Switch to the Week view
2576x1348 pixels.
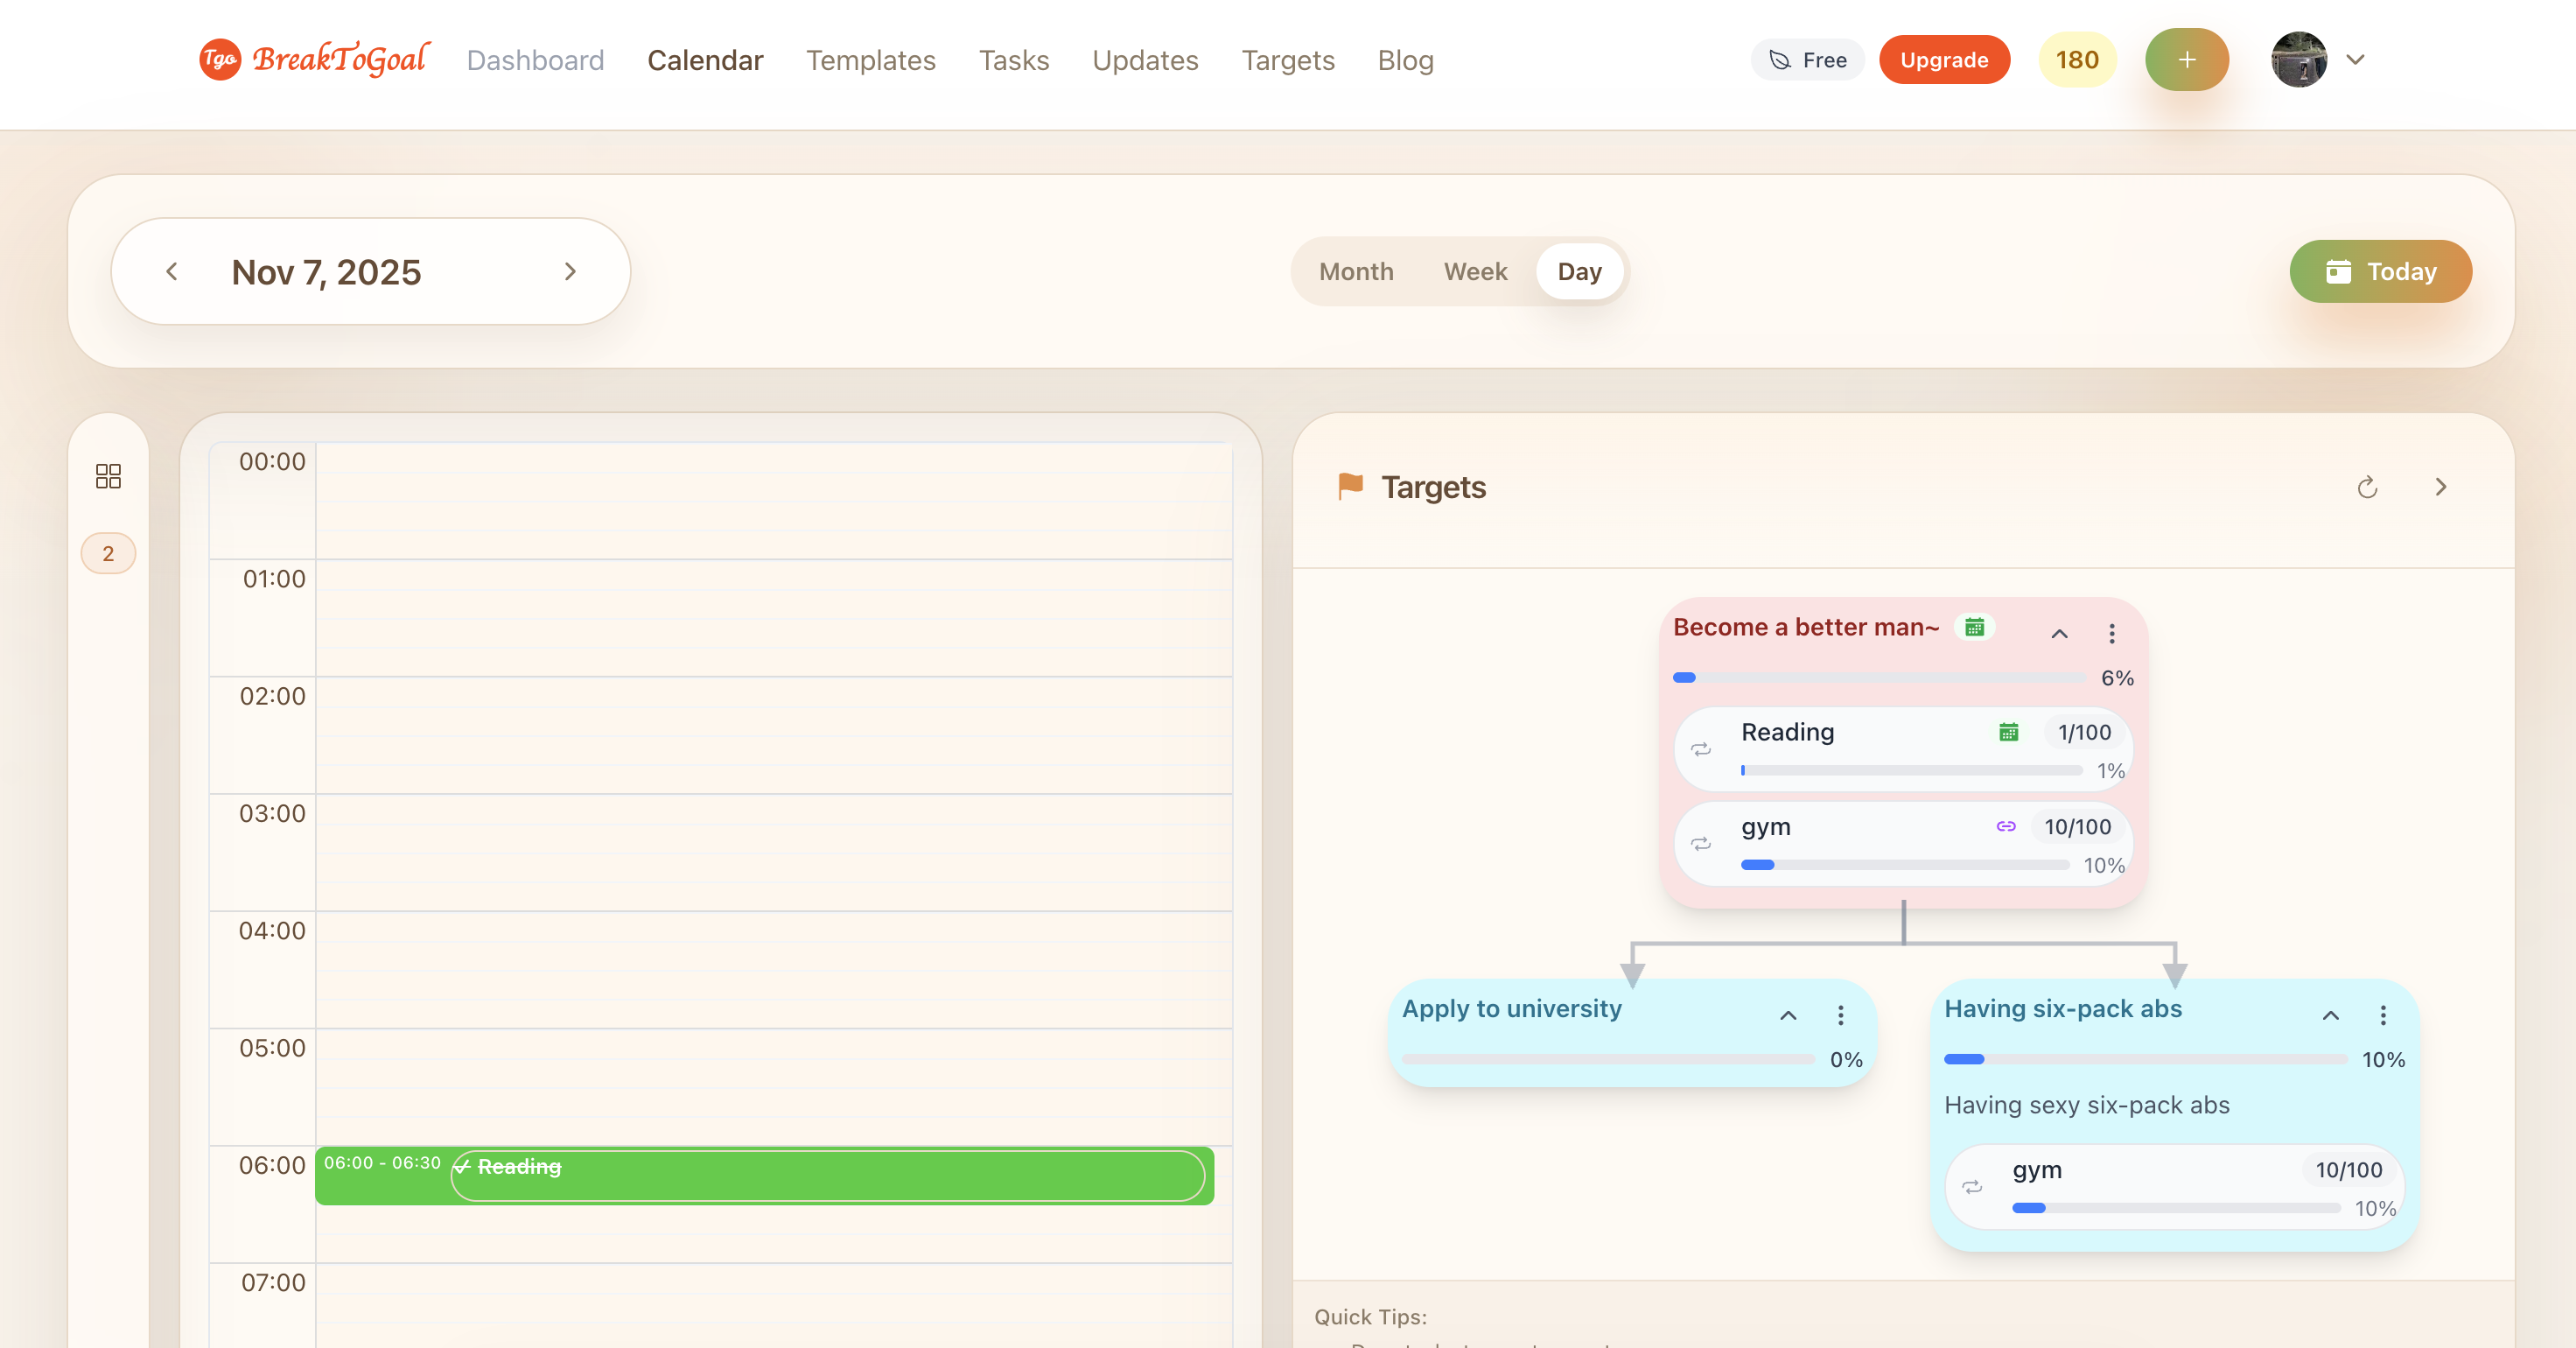pyautogui.click(x=1475, y=271)
